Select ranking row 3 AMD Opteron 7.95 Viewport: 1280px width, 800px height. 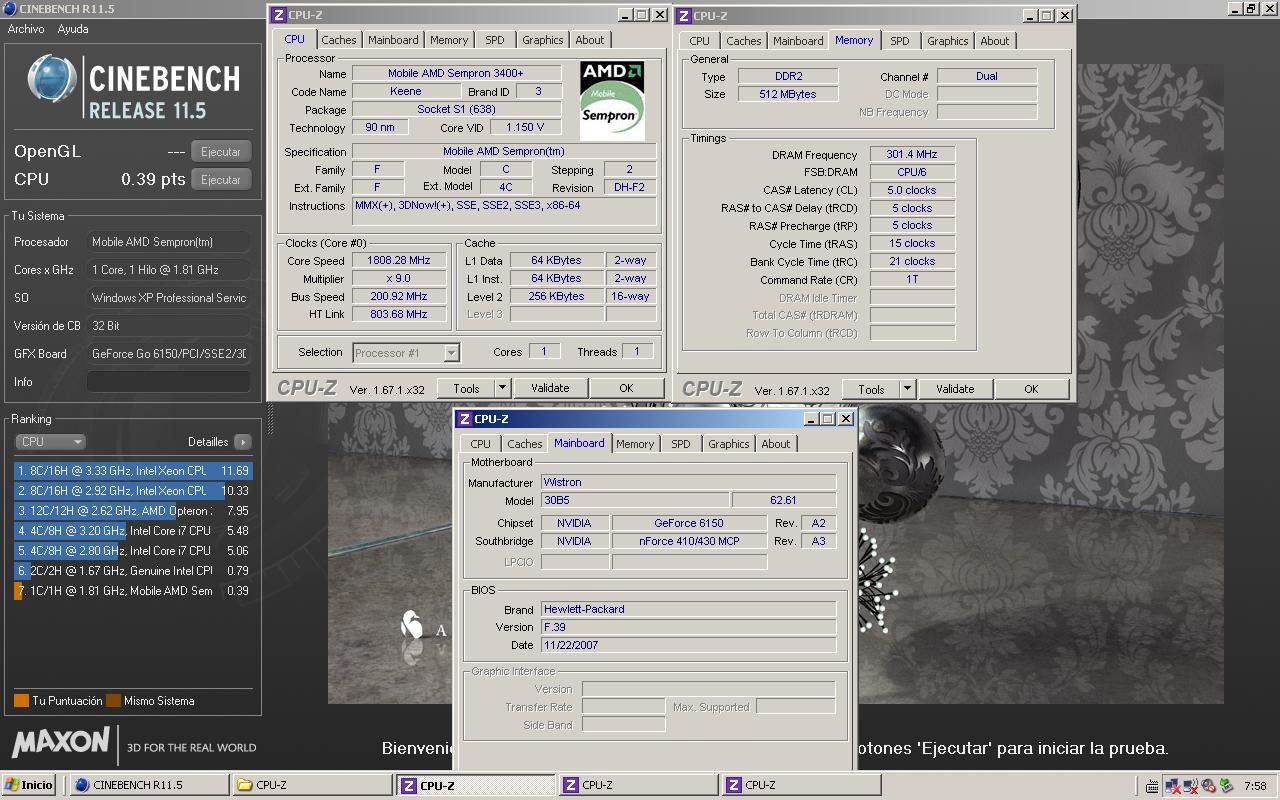[x=133, y=511]
